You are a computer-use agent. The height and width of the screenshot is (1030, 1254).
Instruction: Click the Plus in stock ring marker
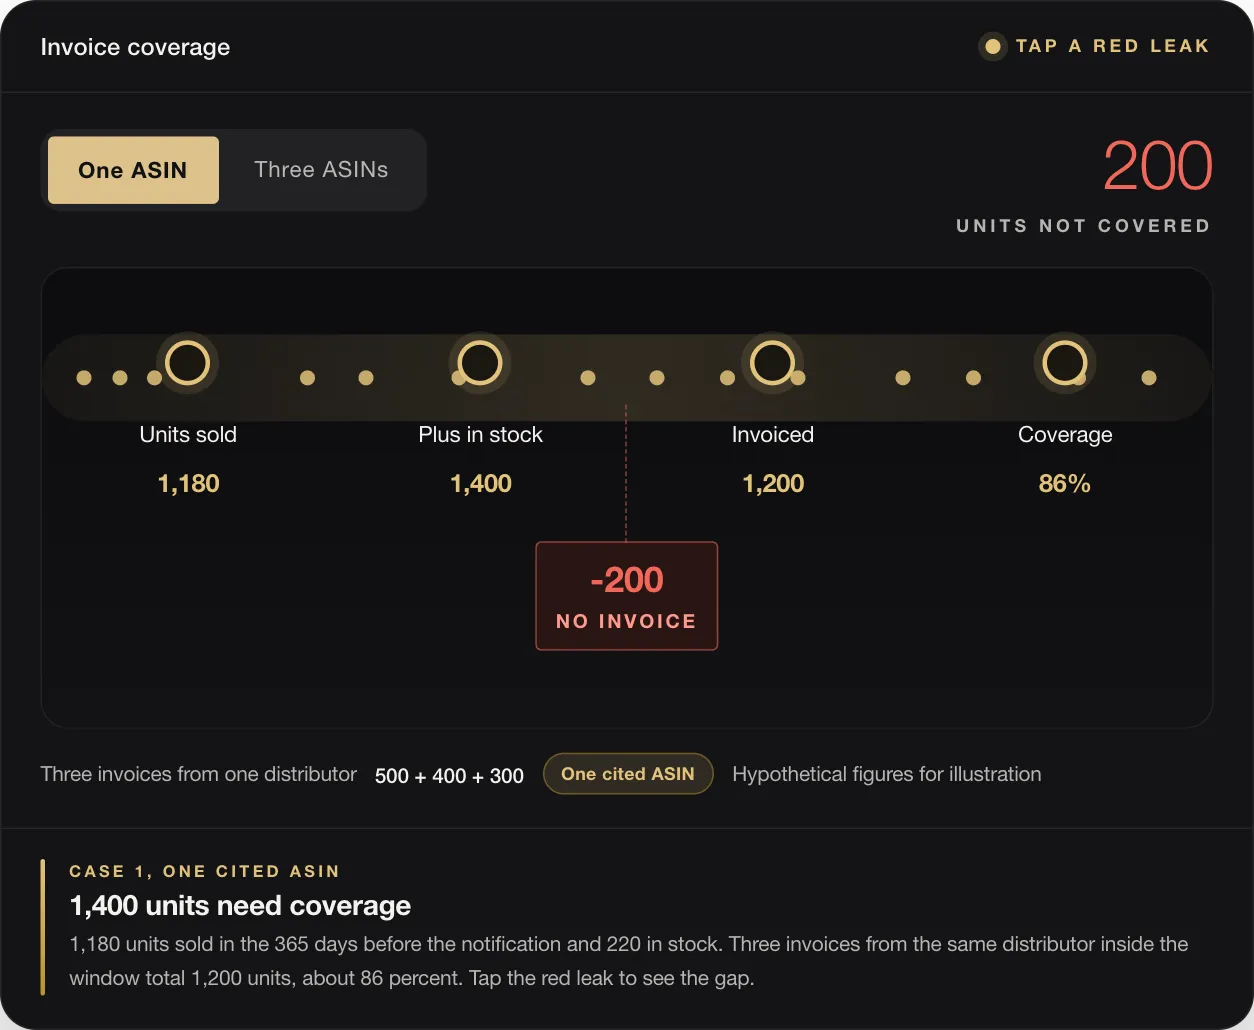[x=480, y=363]
